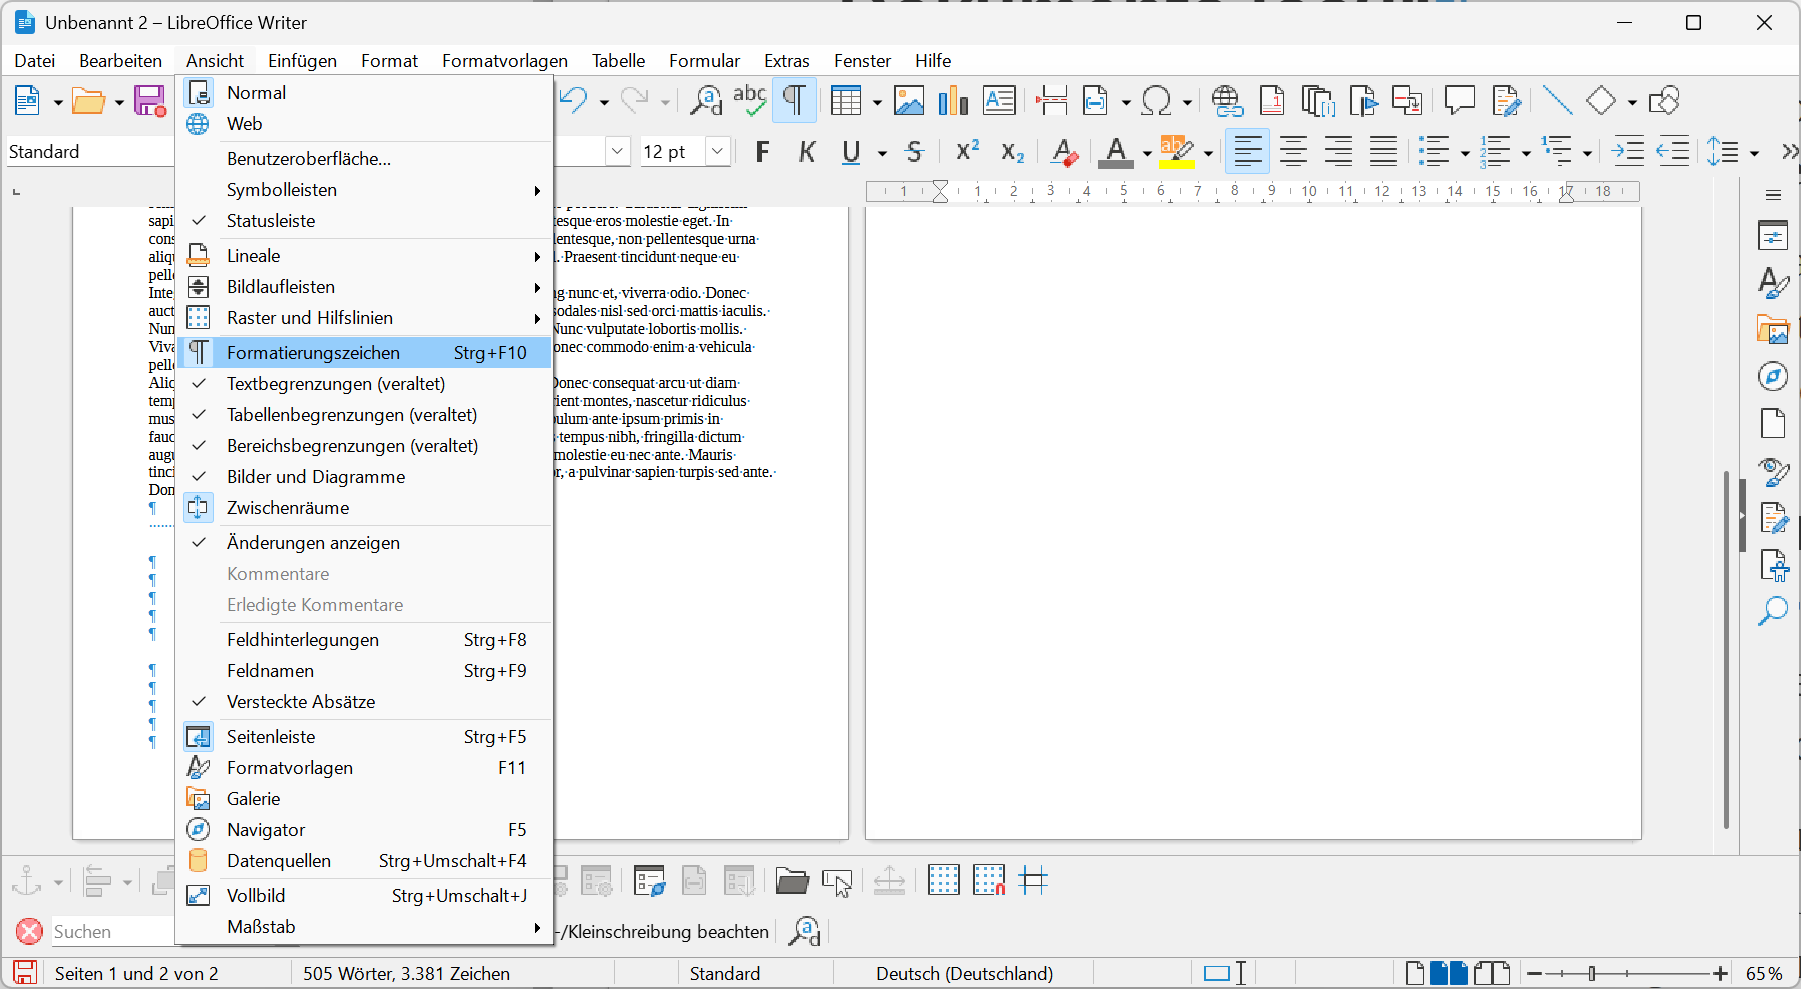Select Web view in Ansicht menu
The height and width of the screenshot is (989, 1801).
click(364, 124)
